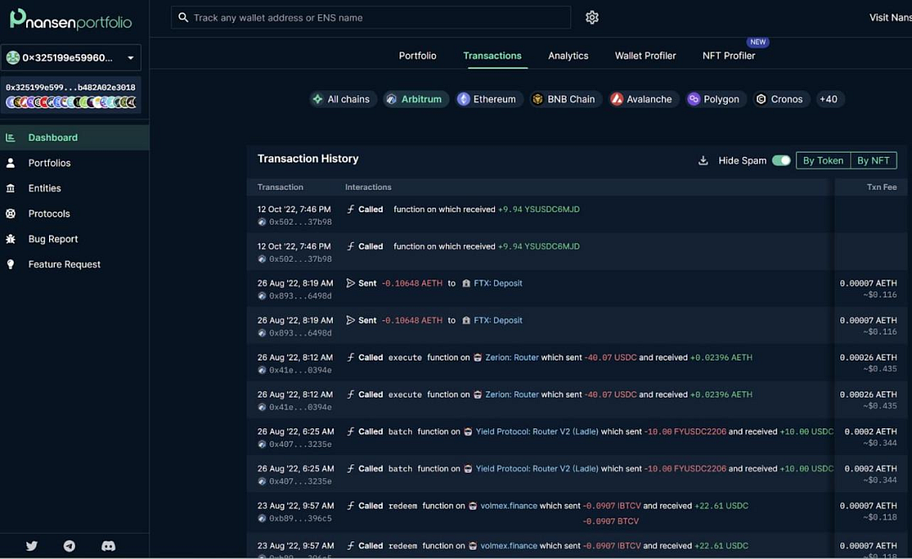Expand the wallet address dropdown arrow
Image resolution: width=912 pixels, height=559 pixels.
point(130,58)
